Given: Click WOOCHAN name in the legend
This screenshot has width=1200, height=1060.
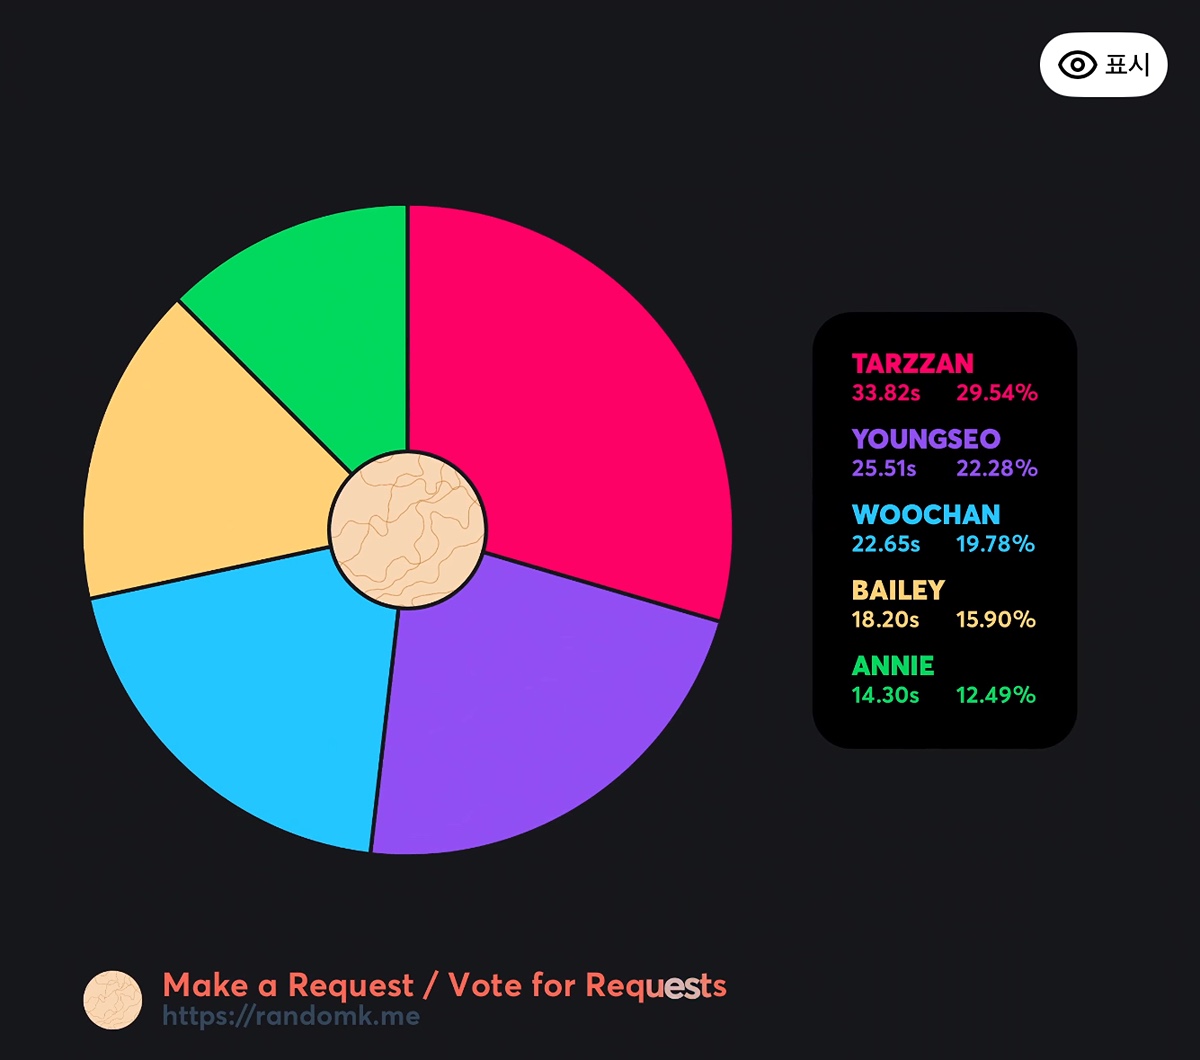Looking at the screenshot, I should pyautogui.click(x=926, y=515).
